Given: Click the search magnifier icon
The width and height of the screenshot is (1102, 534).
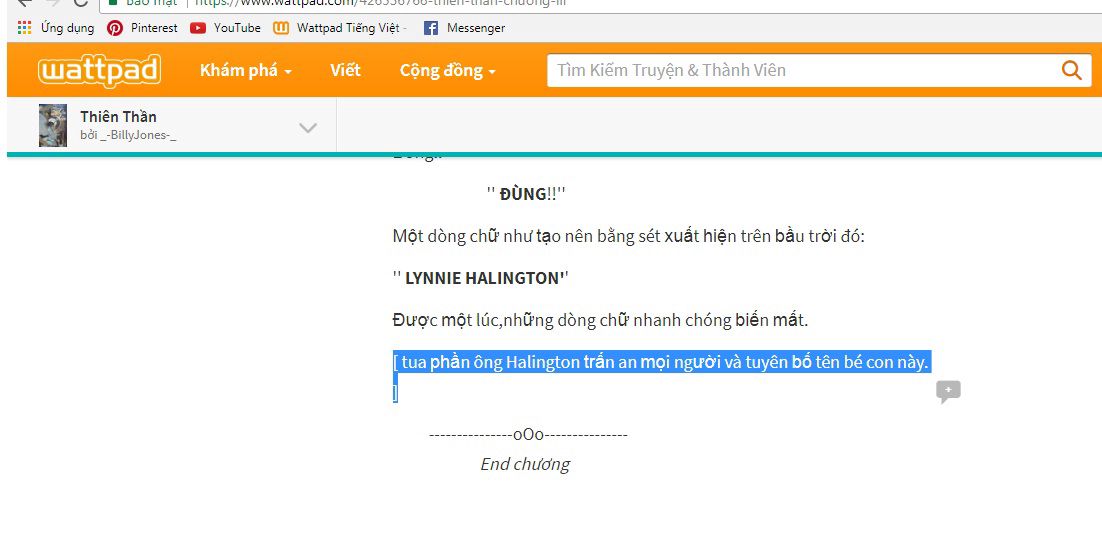Looking at the screenshot, I should 1071,70.
